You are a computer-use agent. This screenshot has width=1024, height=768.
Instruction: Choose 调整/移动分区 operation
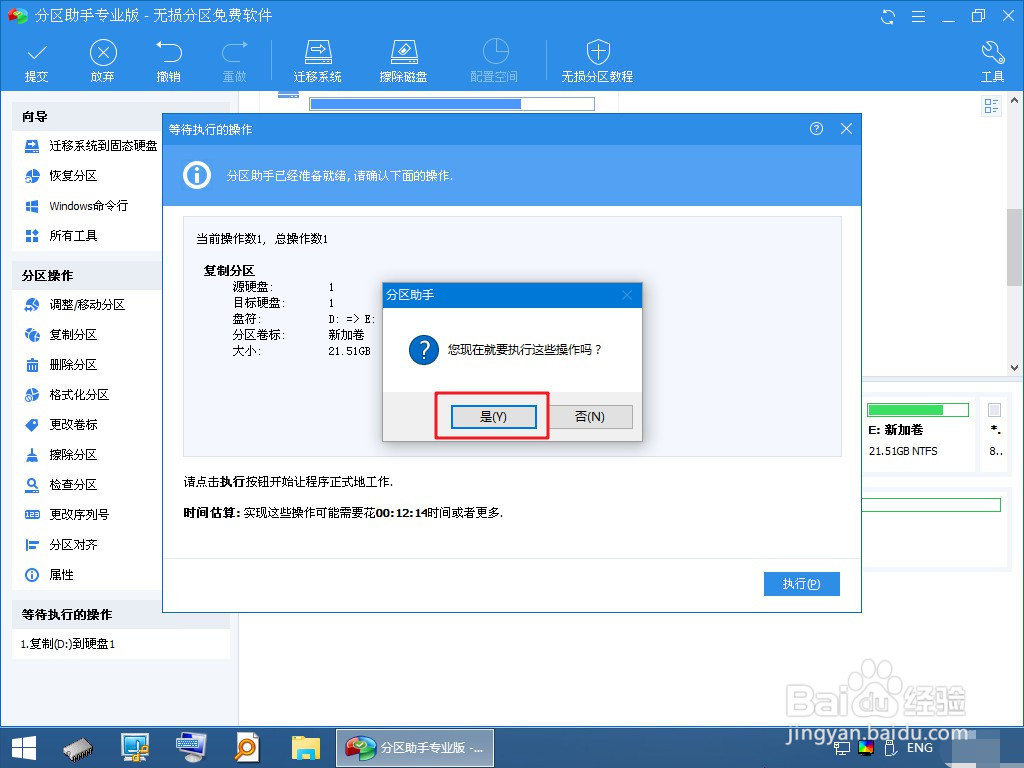74,304
